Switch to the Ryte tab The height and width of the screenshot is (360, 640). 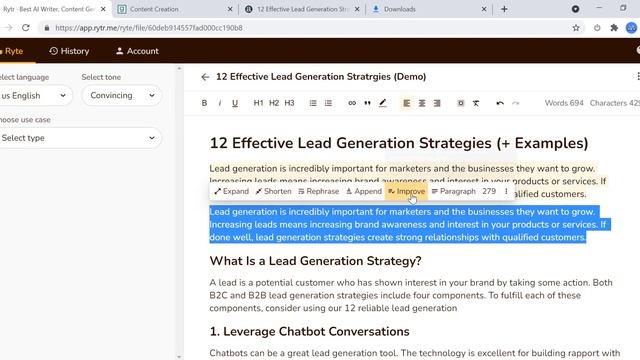[13, 51]
